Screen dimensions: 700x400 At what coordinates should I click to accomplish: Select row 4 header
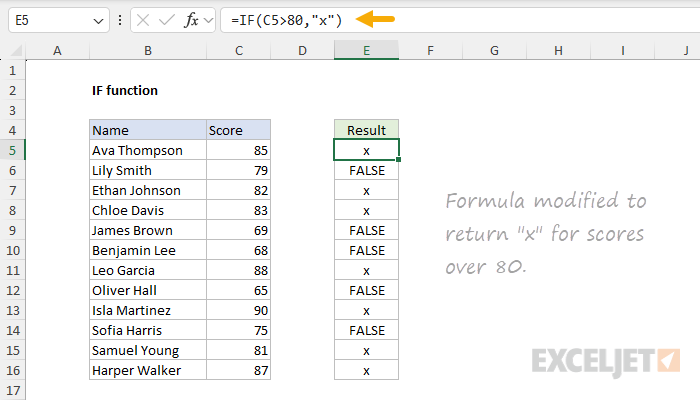(12, 130)
